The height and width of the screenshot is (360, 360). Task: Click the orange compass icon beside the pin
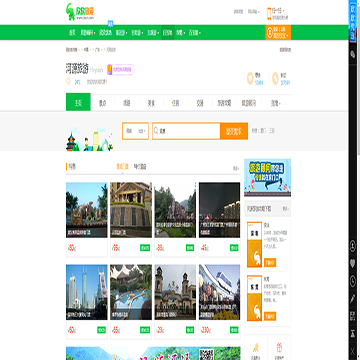275,78
